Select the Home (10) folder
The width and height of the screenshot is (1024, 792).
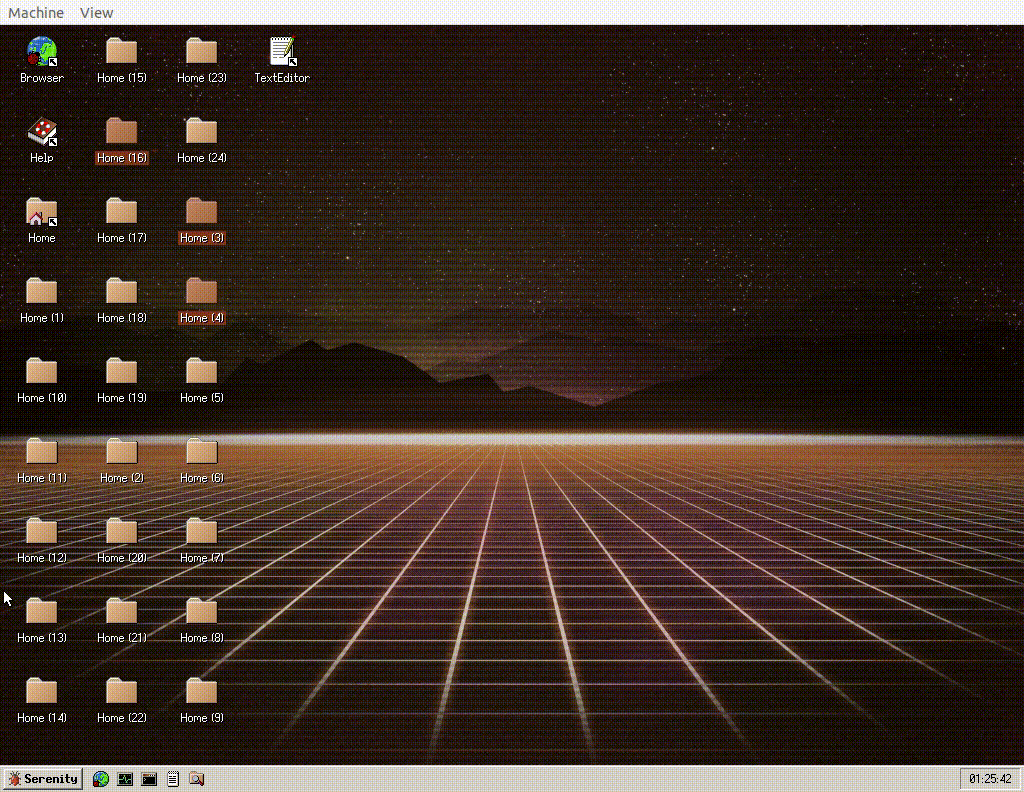41,373
